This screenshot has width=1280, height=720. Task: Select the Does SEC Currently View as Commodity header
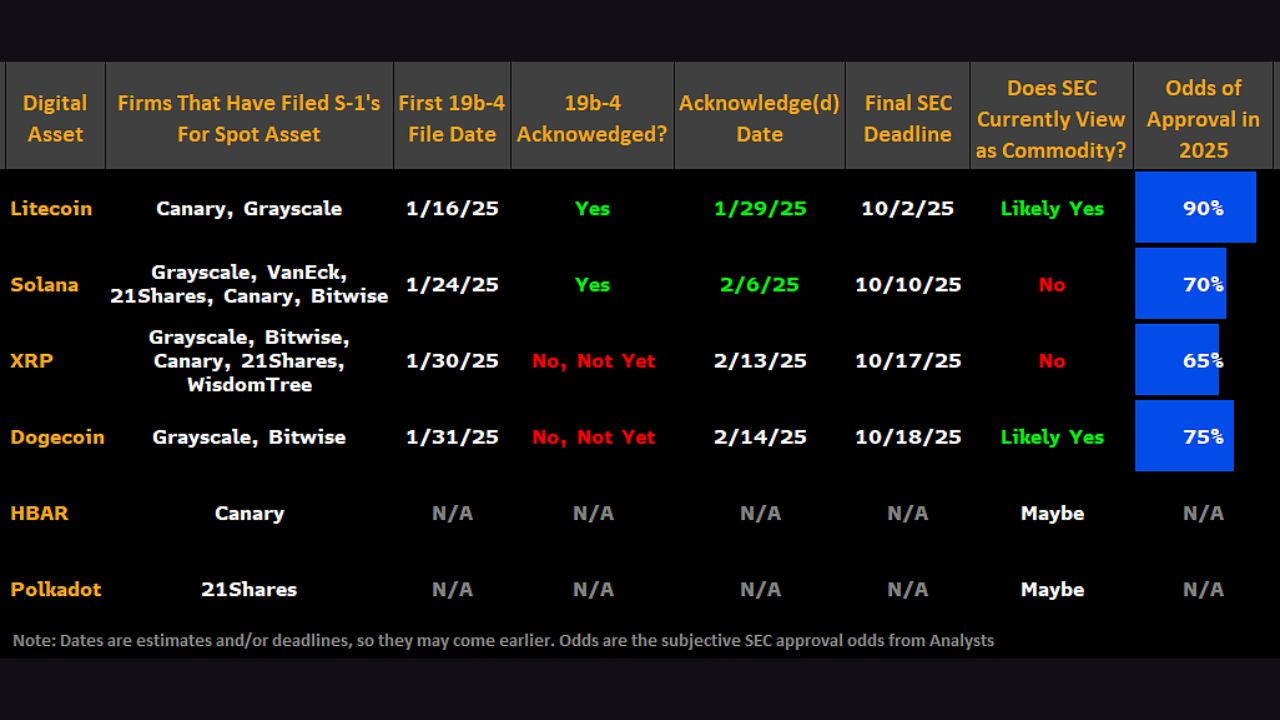(1051, 118)
